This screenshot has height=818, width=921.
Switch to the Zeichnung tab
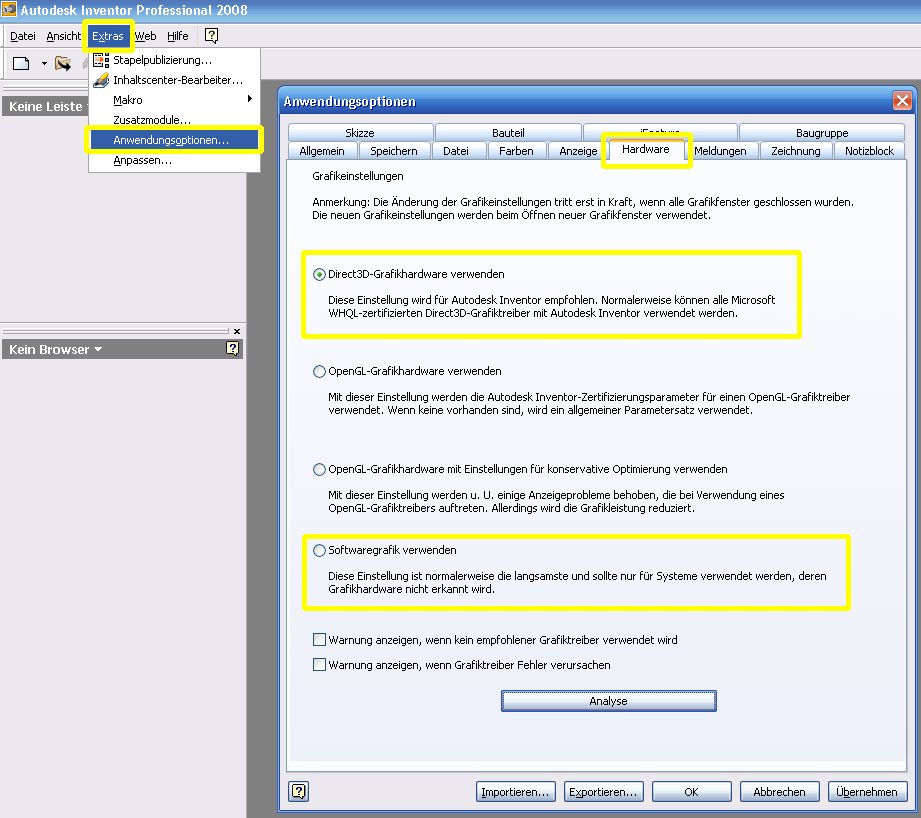click(796, 151)
